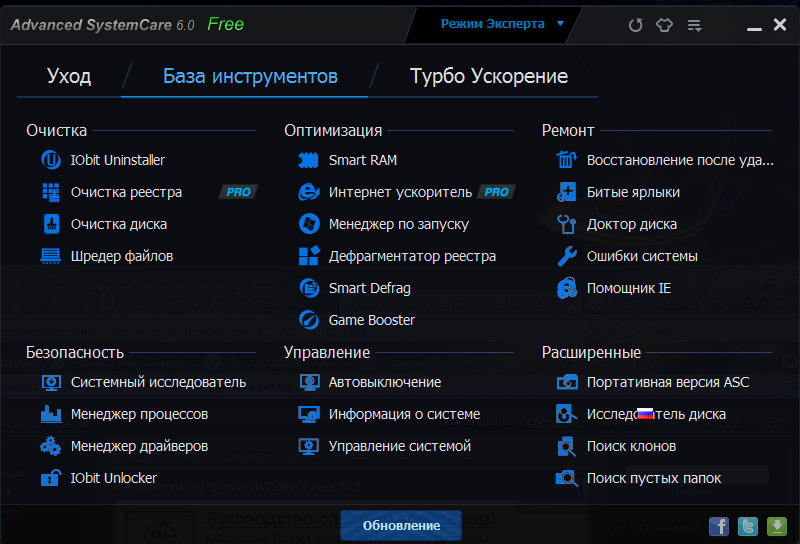800x544 pixels.
Task: Click the Дефрагментатор реестра icon
Action: point(309,256)
